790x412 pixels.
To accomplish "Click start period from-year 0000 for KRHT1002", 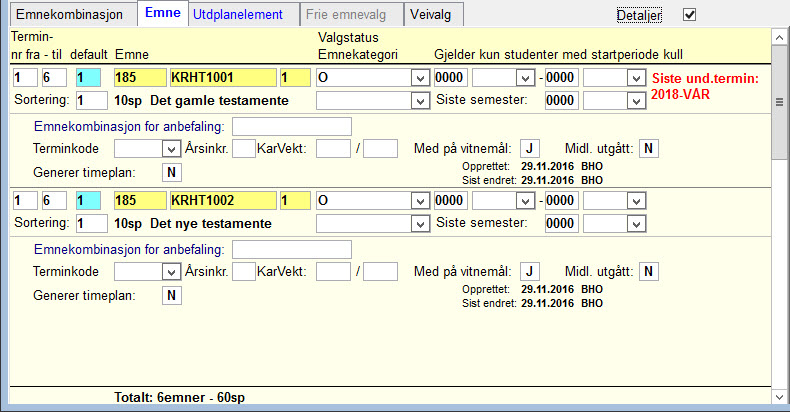I will 451,201.
